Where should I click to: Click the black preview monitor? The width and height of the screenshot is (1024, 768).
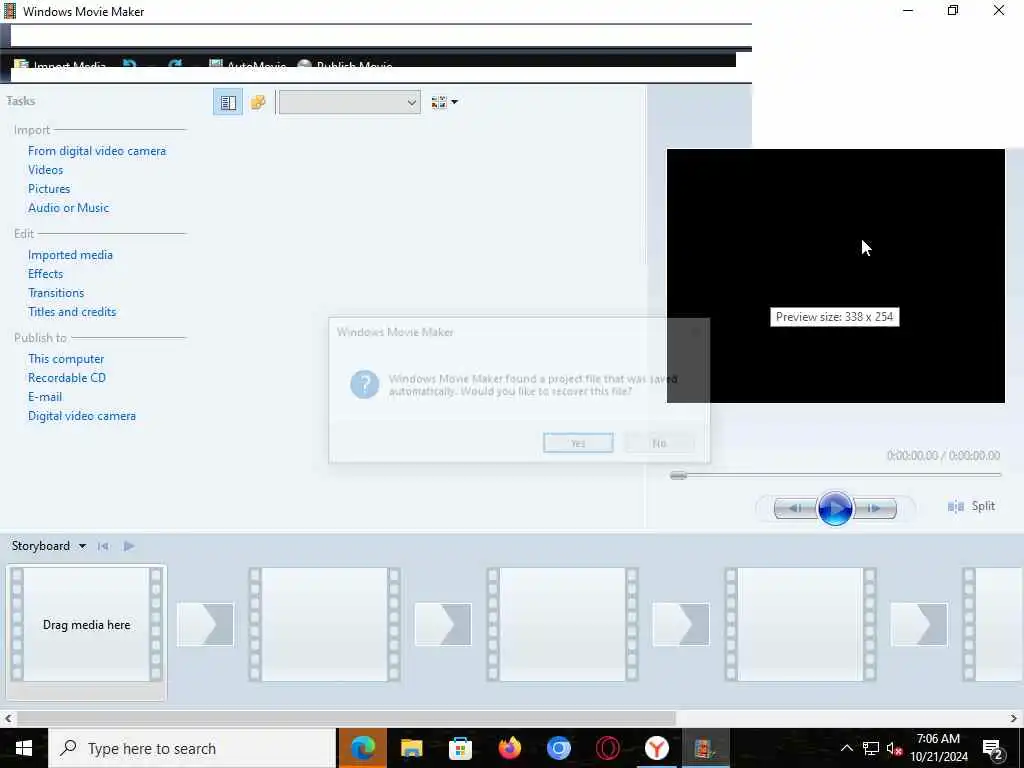tap(835, 276)
